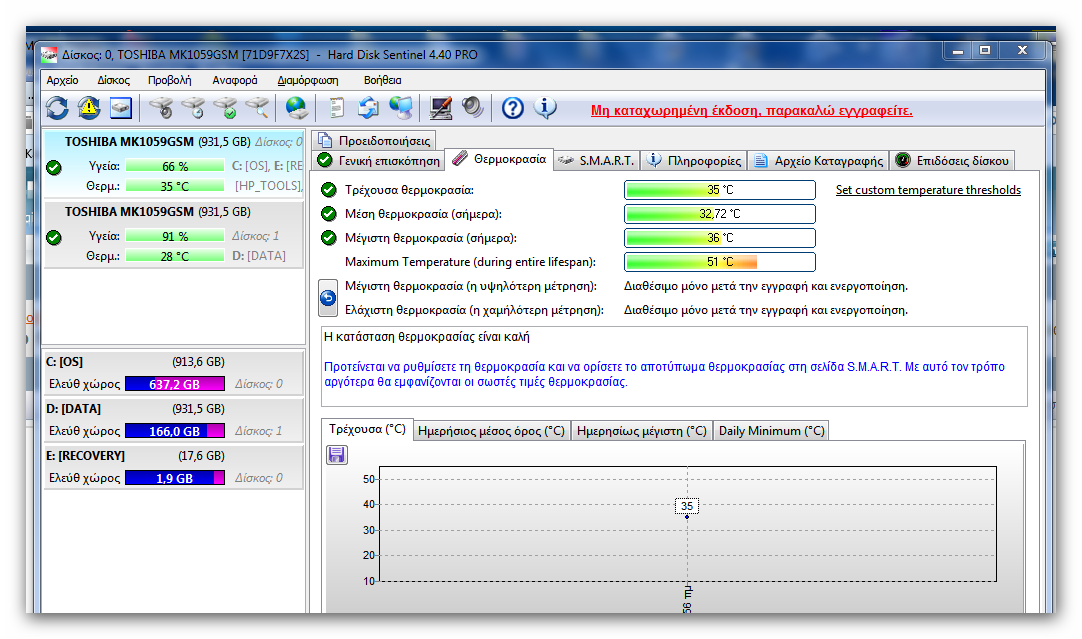Click the globe with disk toolbar icon

click(x=297, y=108)
